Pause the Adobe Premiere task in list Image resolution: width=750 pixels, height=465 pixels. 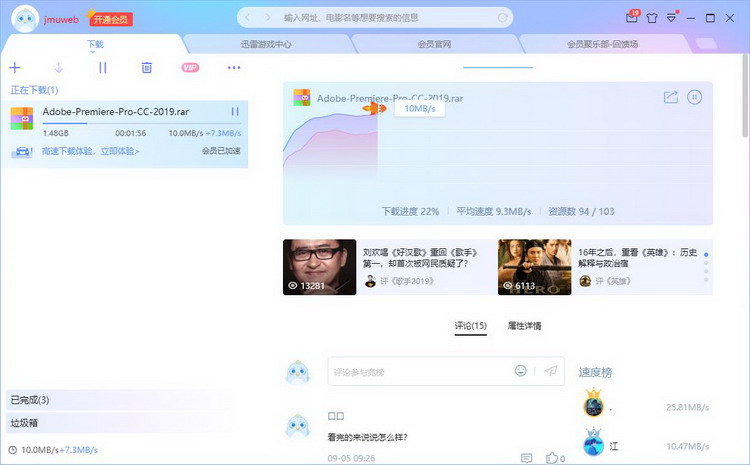tap(235, 111)
